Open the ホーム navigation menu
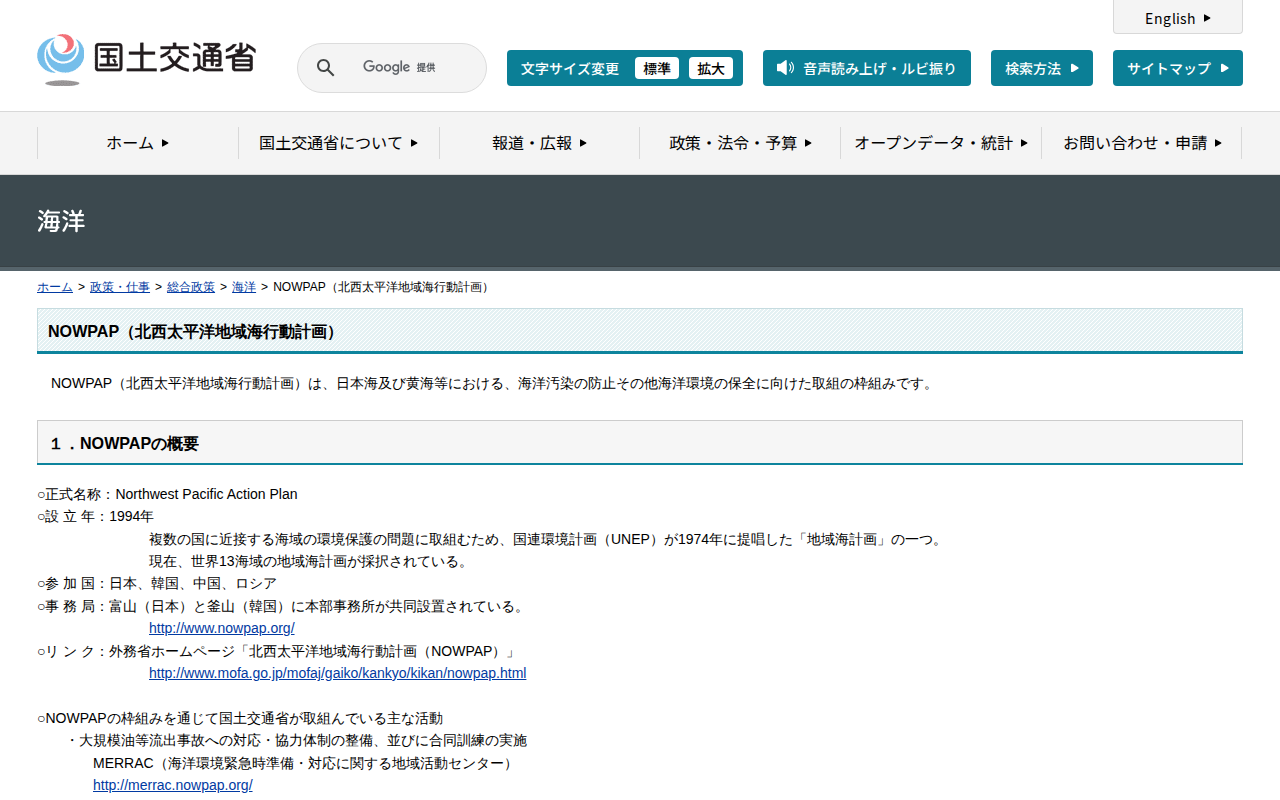 138,143
